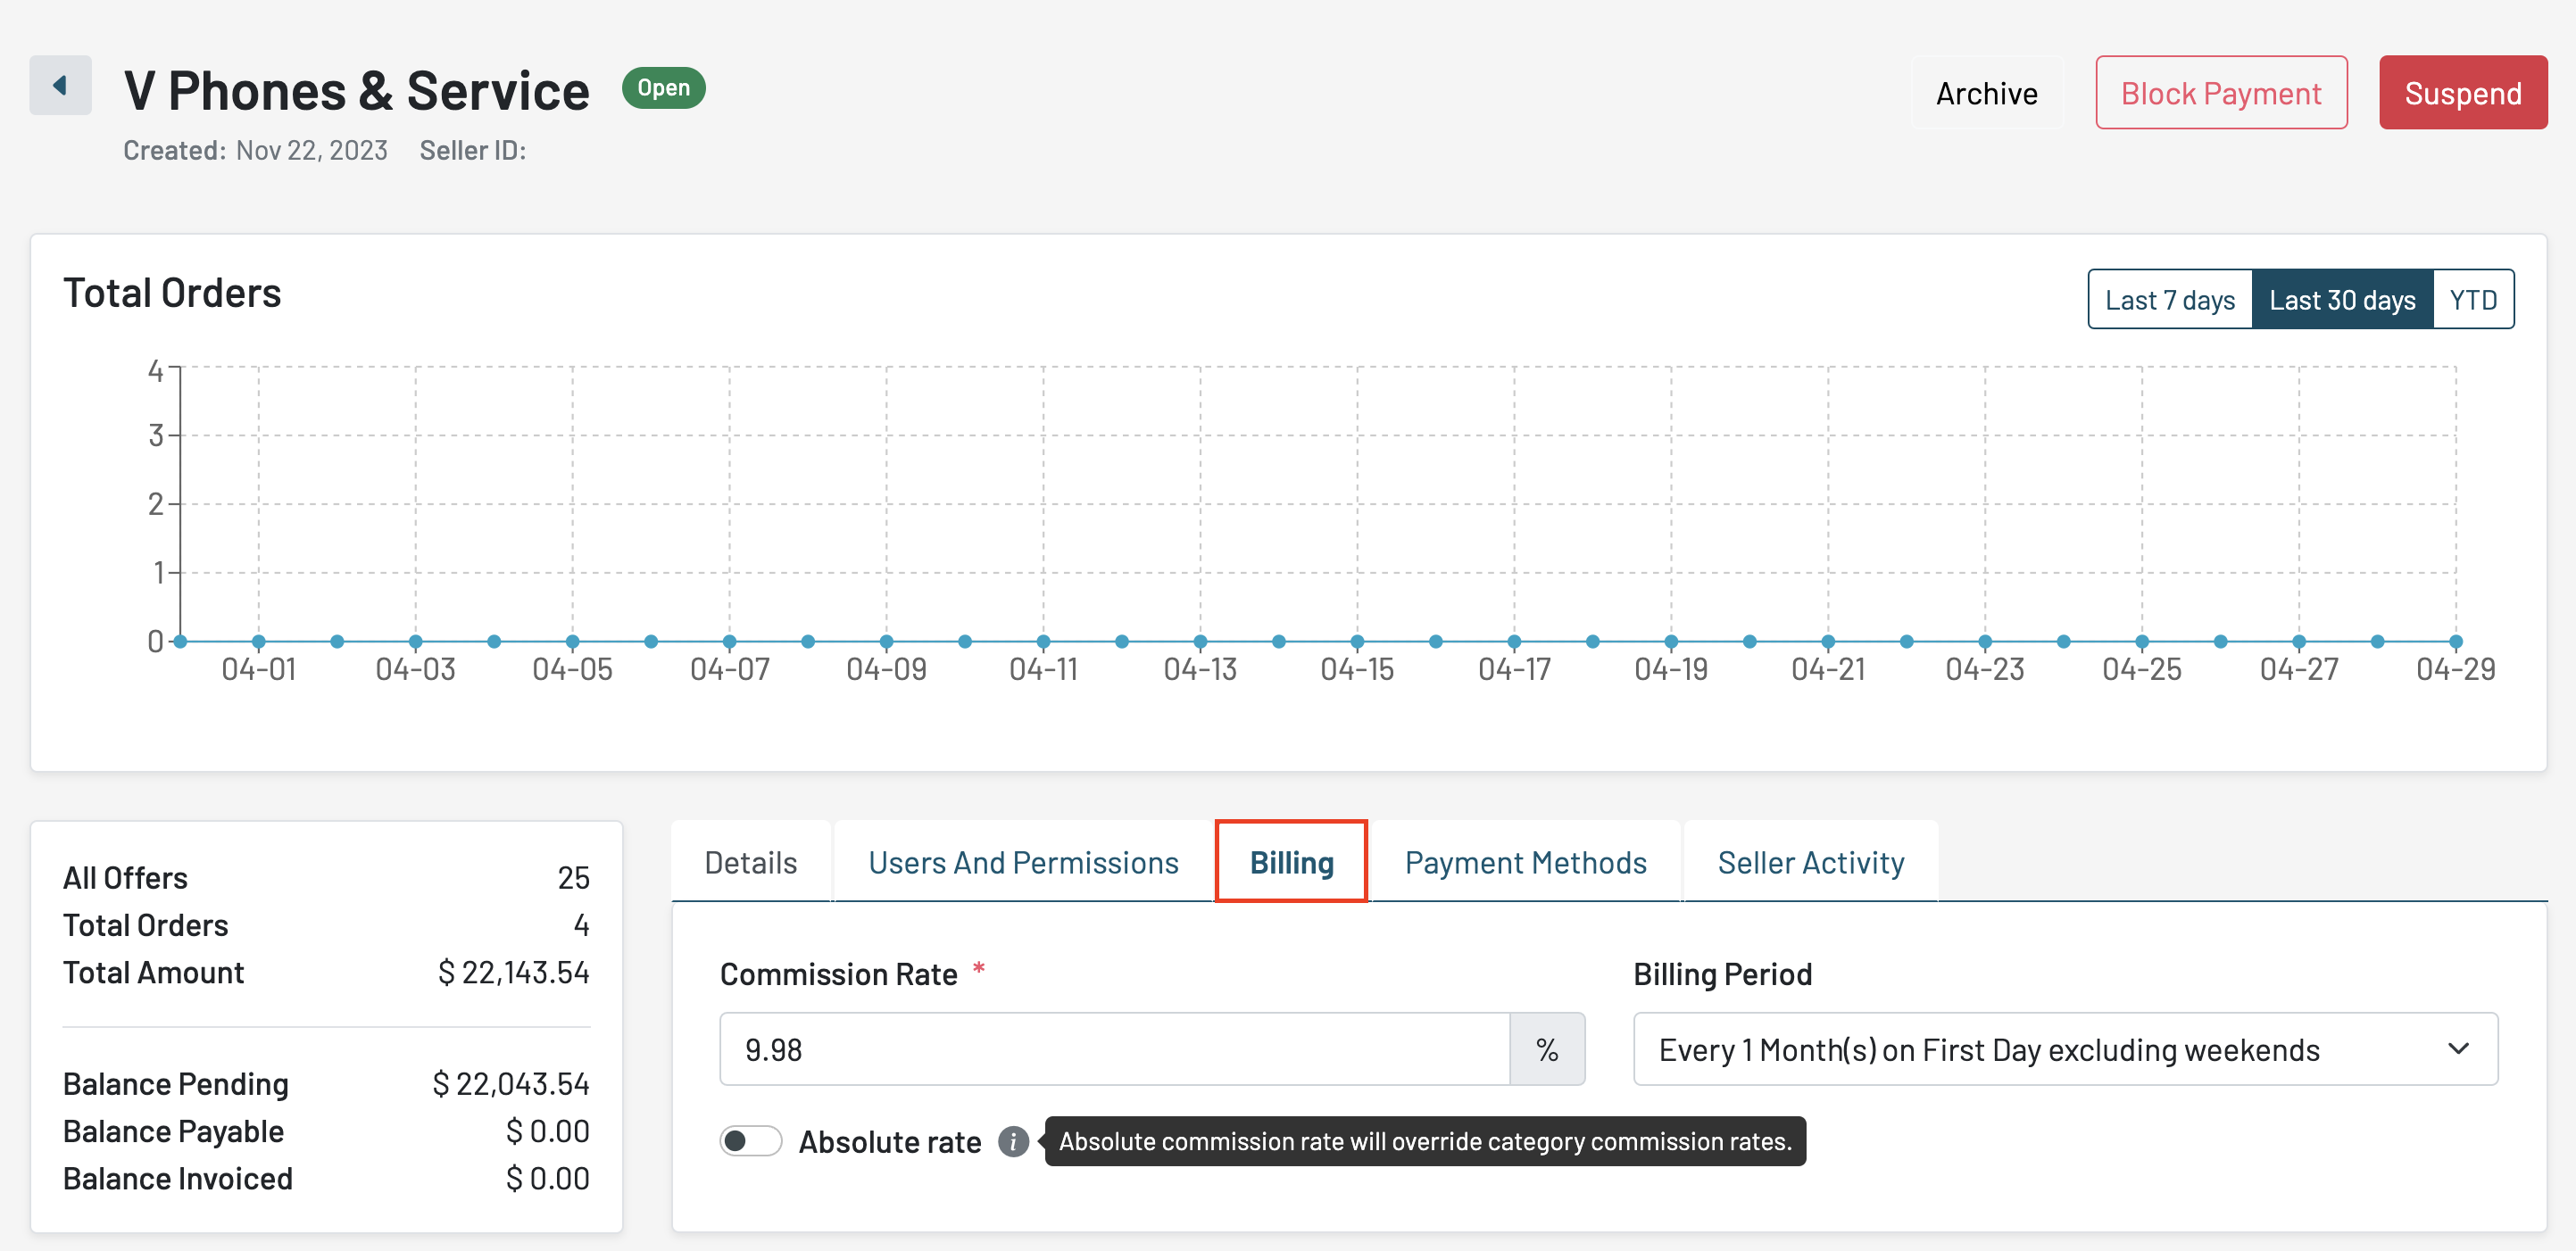The image size is (2576, 1251).
Task: Open the Users And Permissions tab
Action: tap(1023, 862)
